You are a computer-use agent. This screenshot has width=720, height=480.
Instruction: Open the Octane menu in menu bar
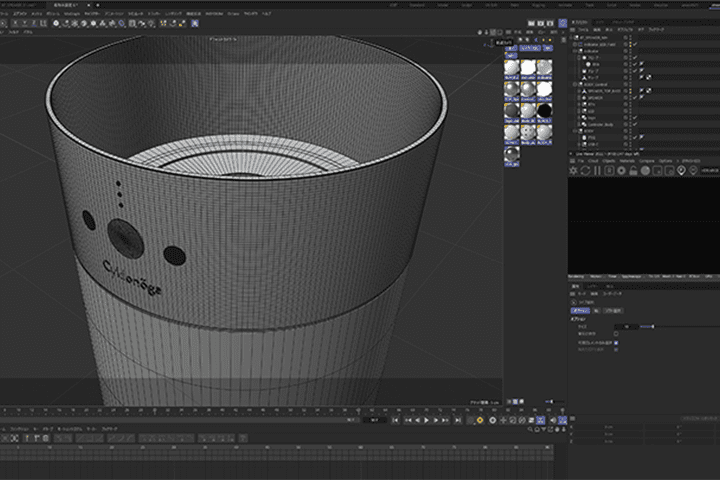tap(233, 14)
